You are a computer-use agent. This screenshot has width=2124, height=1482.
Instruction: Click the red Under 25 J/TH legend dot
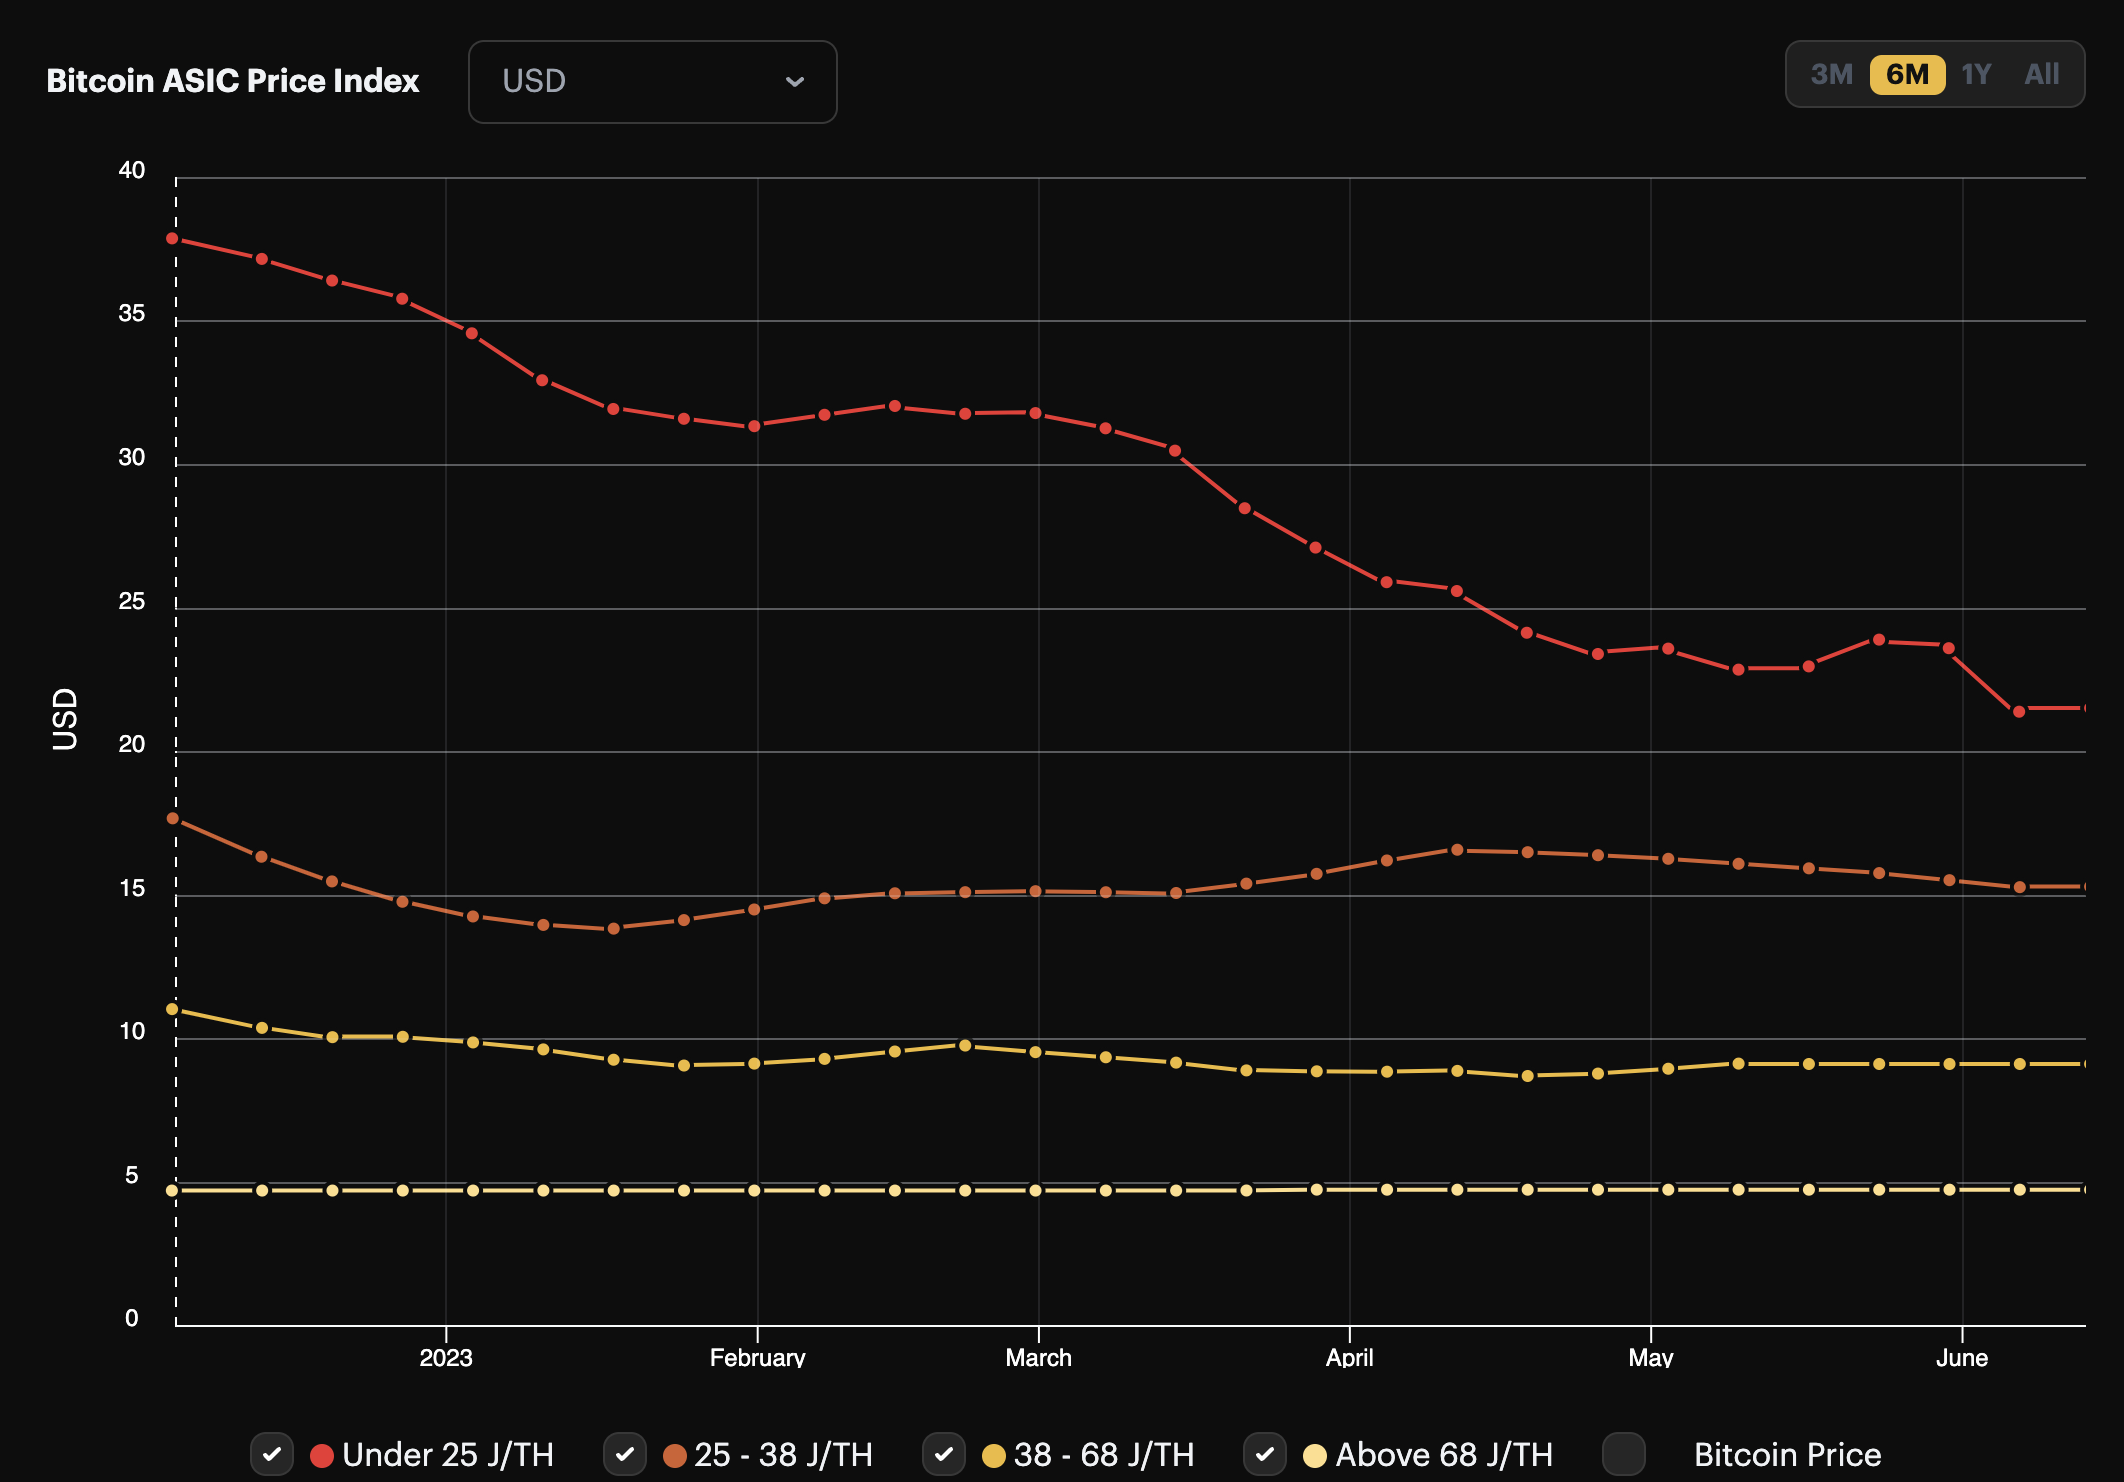pyautogui.click(x=321, y=1456)
